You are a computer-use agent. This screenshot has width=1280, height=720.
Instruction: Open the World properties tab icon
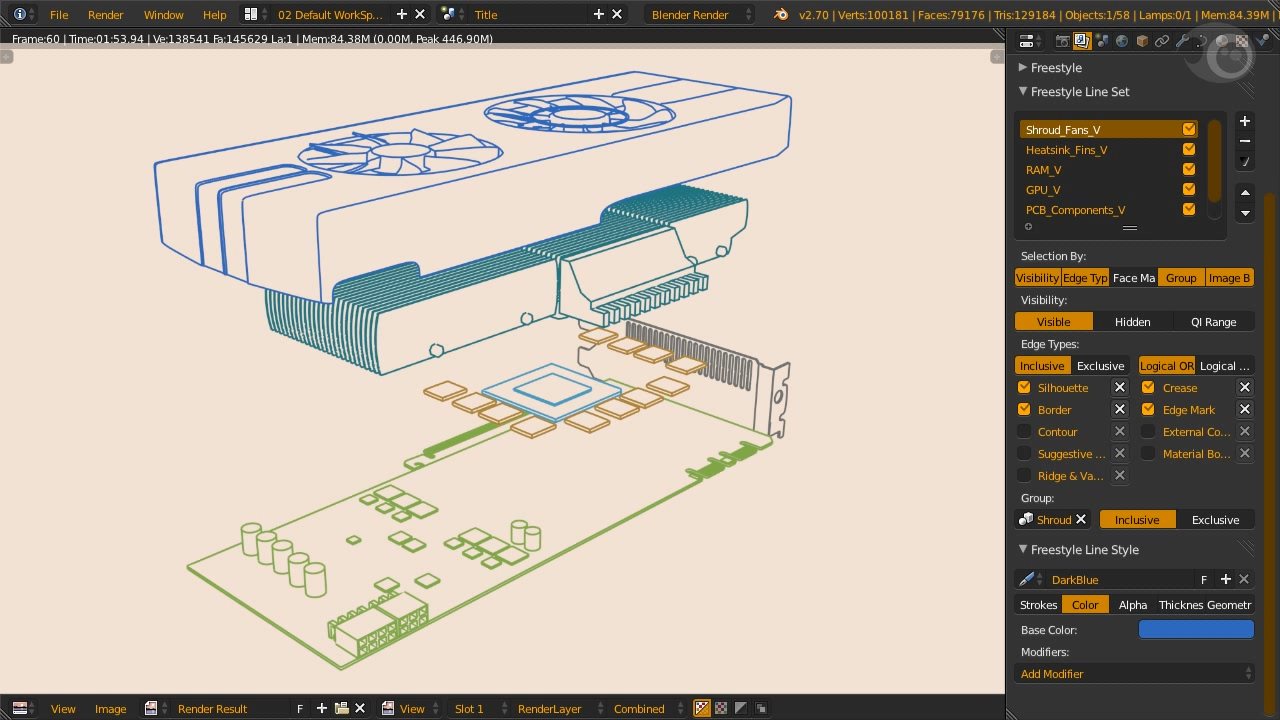(1121, 41)
